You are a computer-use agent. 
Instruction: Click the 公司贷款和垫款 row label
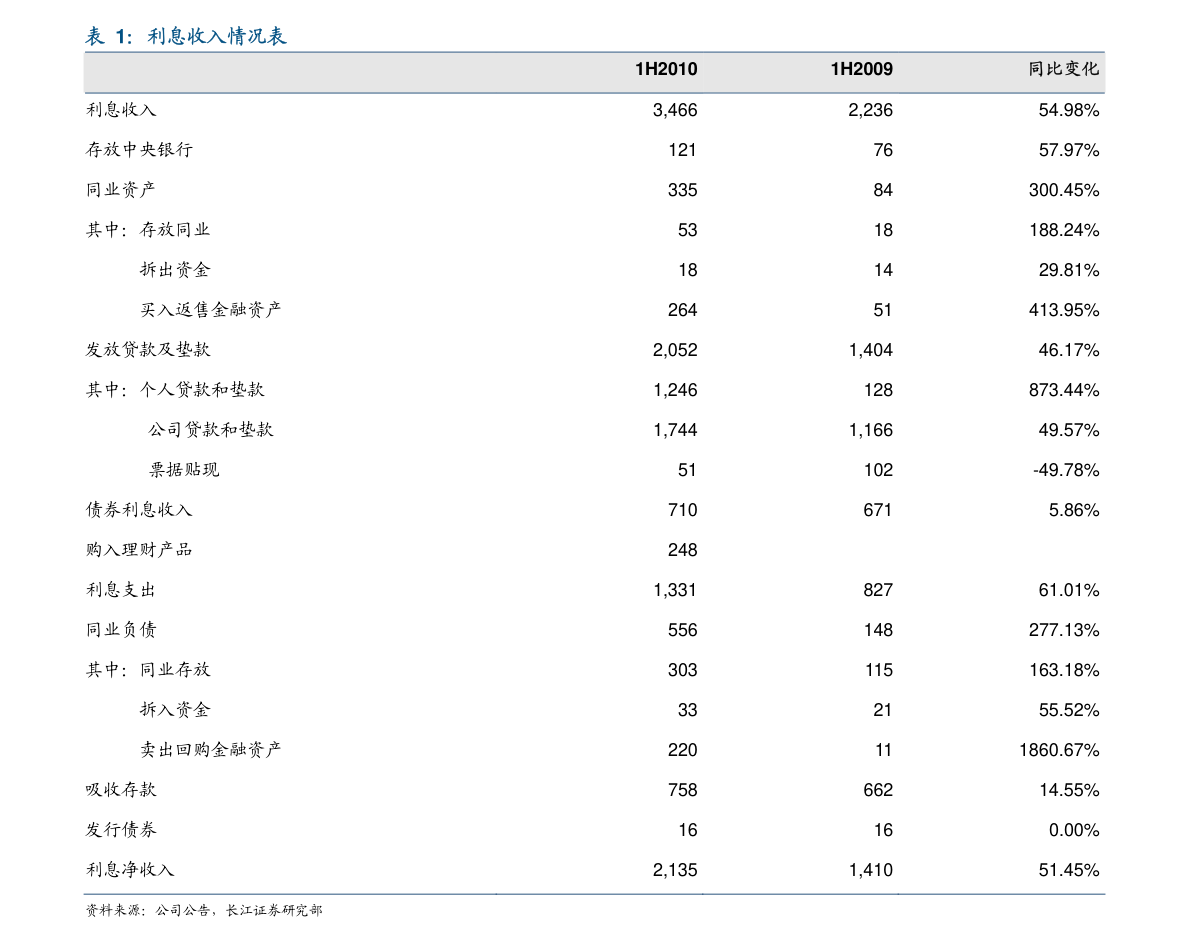(x=210, y=429)
